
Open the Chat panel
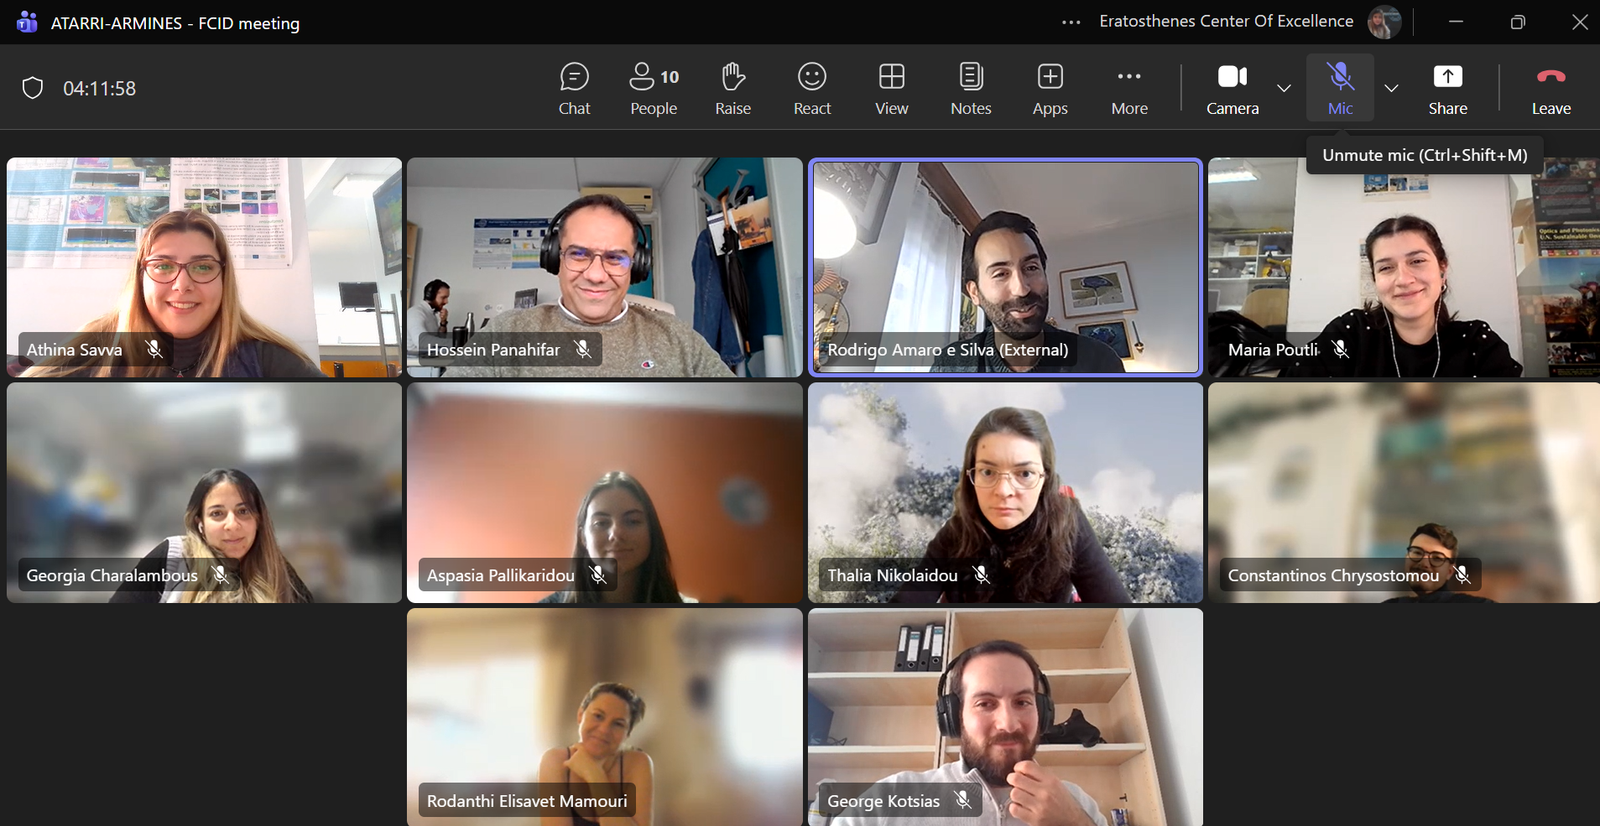click(x=574, y=88)
